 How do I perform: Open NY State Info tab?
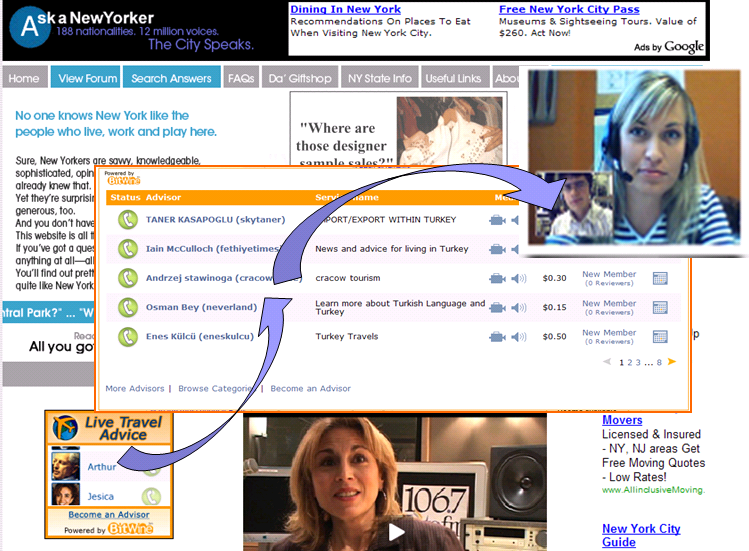click(380, 78)
